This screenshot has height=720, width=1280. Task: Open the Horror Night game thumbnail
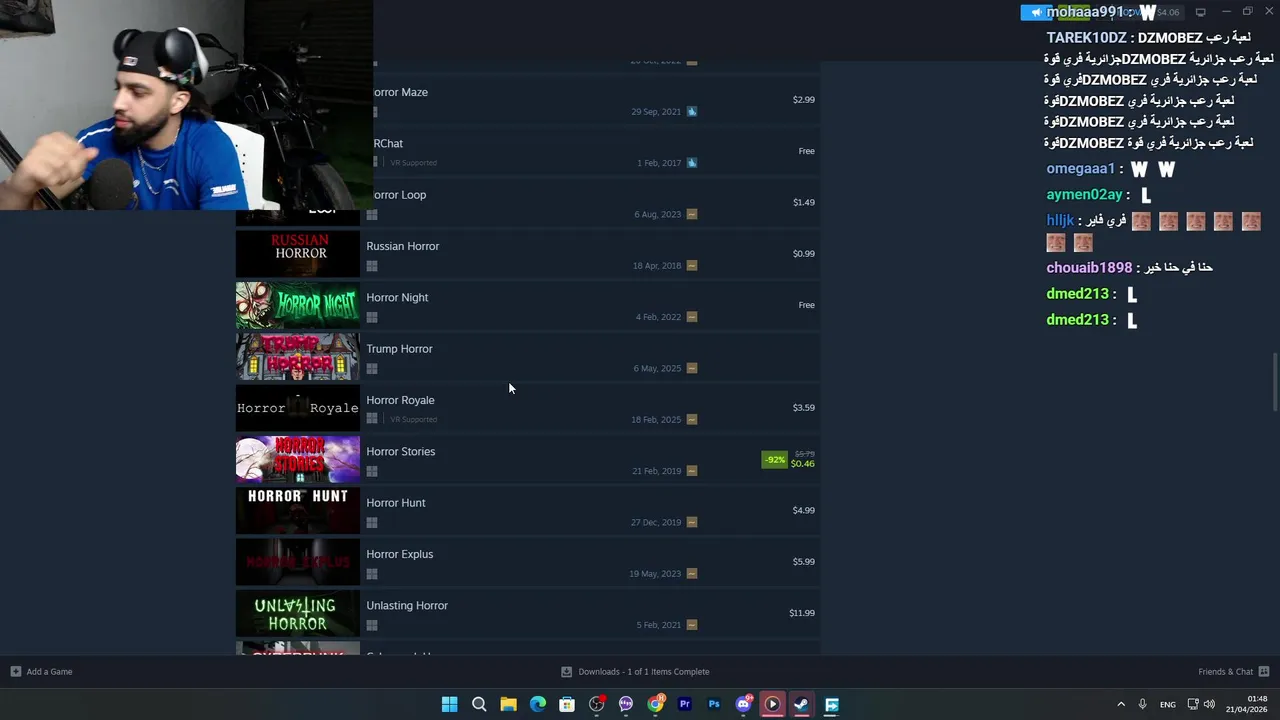[x=297, y=305]
